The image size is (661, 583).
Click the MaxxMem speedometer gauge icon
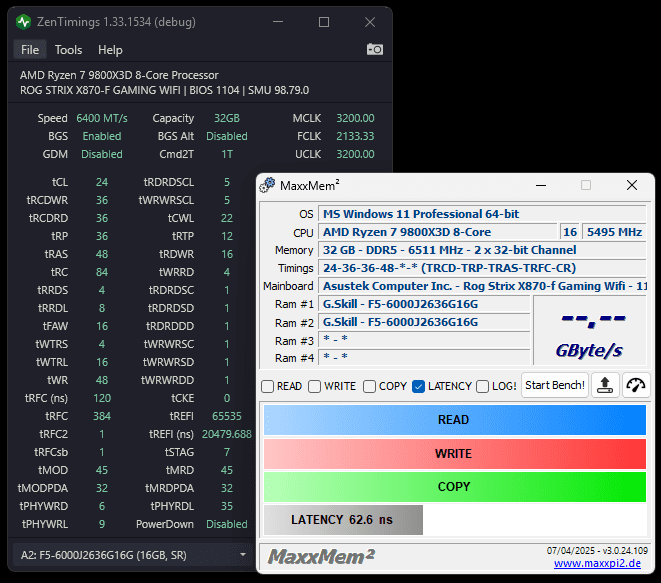[636, 385]
